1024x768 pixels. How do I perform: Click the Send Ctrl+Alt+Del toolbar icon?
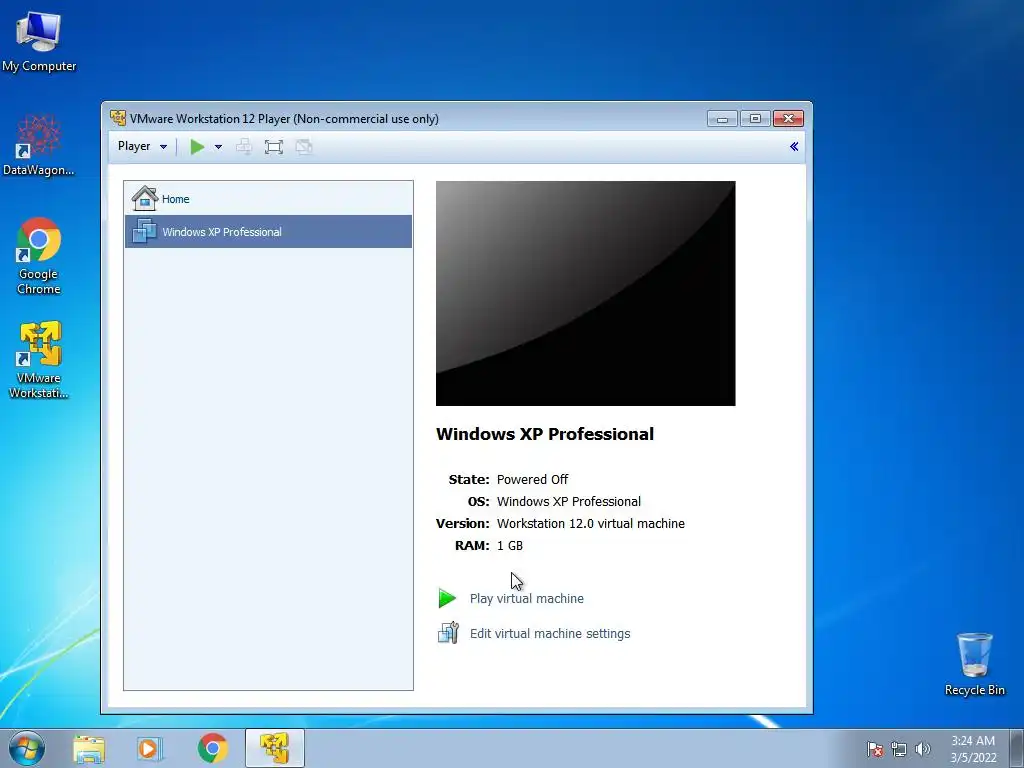244,146
